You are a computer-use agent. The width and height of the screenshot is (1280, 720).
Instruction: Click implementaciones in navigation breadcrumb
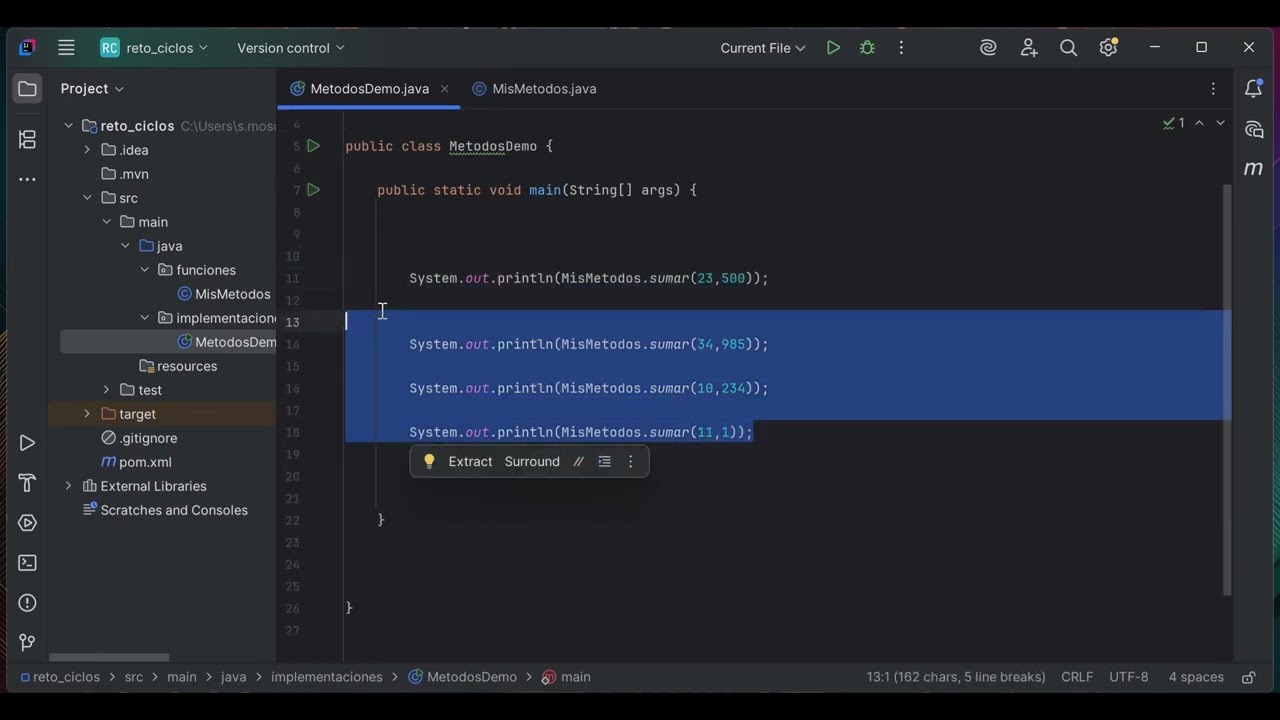[326, 677]
